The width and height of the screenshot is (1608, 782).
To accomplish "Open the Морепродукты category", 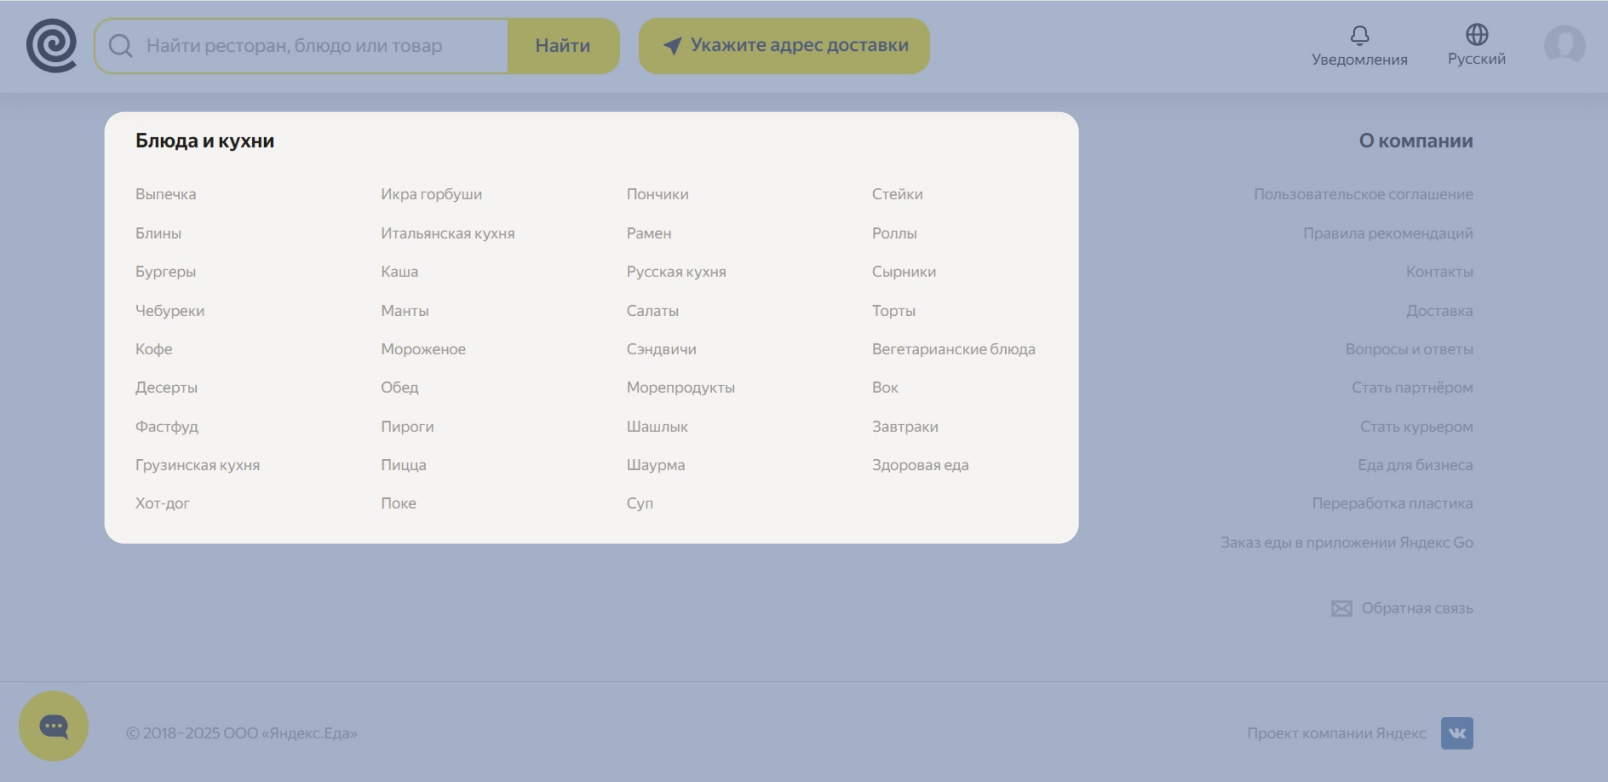I will coord(680,388).
